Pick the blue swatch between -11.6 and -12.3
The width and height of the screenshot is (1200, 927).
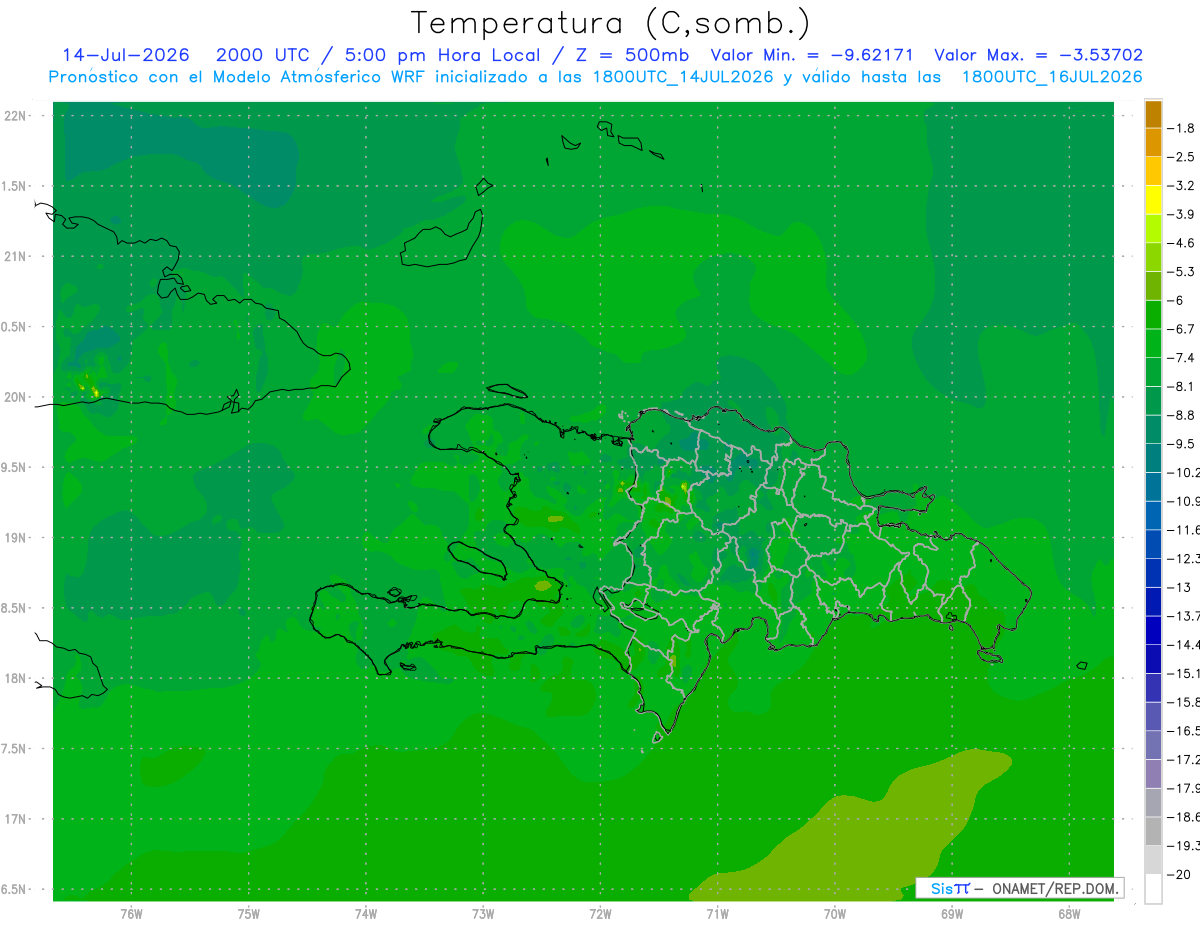pos(1153,544)
